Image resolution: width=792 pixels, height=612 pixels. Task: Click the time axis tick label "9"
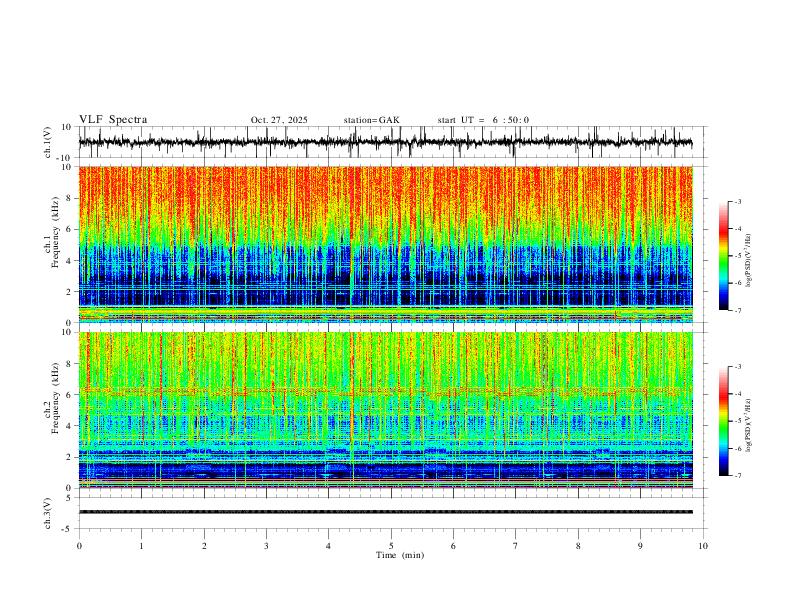pyautogui.click(x=640, y=546)
